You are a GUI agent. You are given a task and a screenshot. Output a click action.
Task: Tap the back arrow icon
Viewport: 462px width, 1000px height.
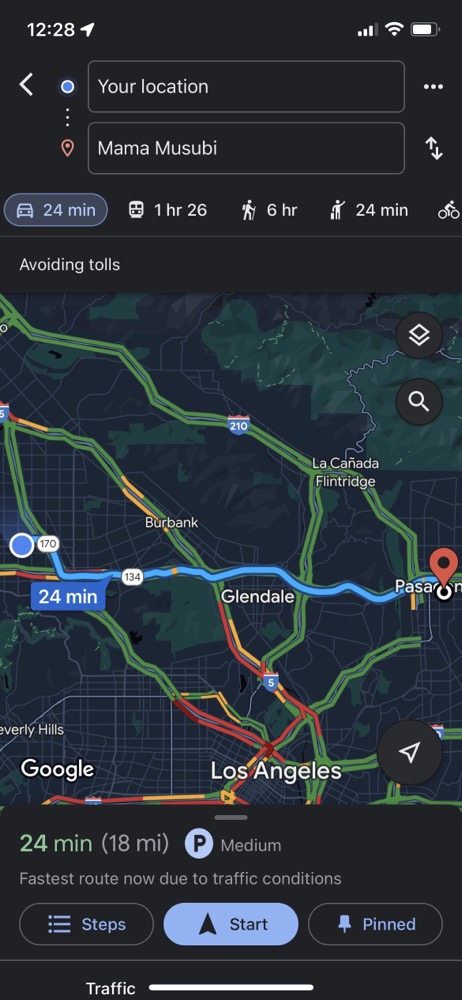coord(26,85)
